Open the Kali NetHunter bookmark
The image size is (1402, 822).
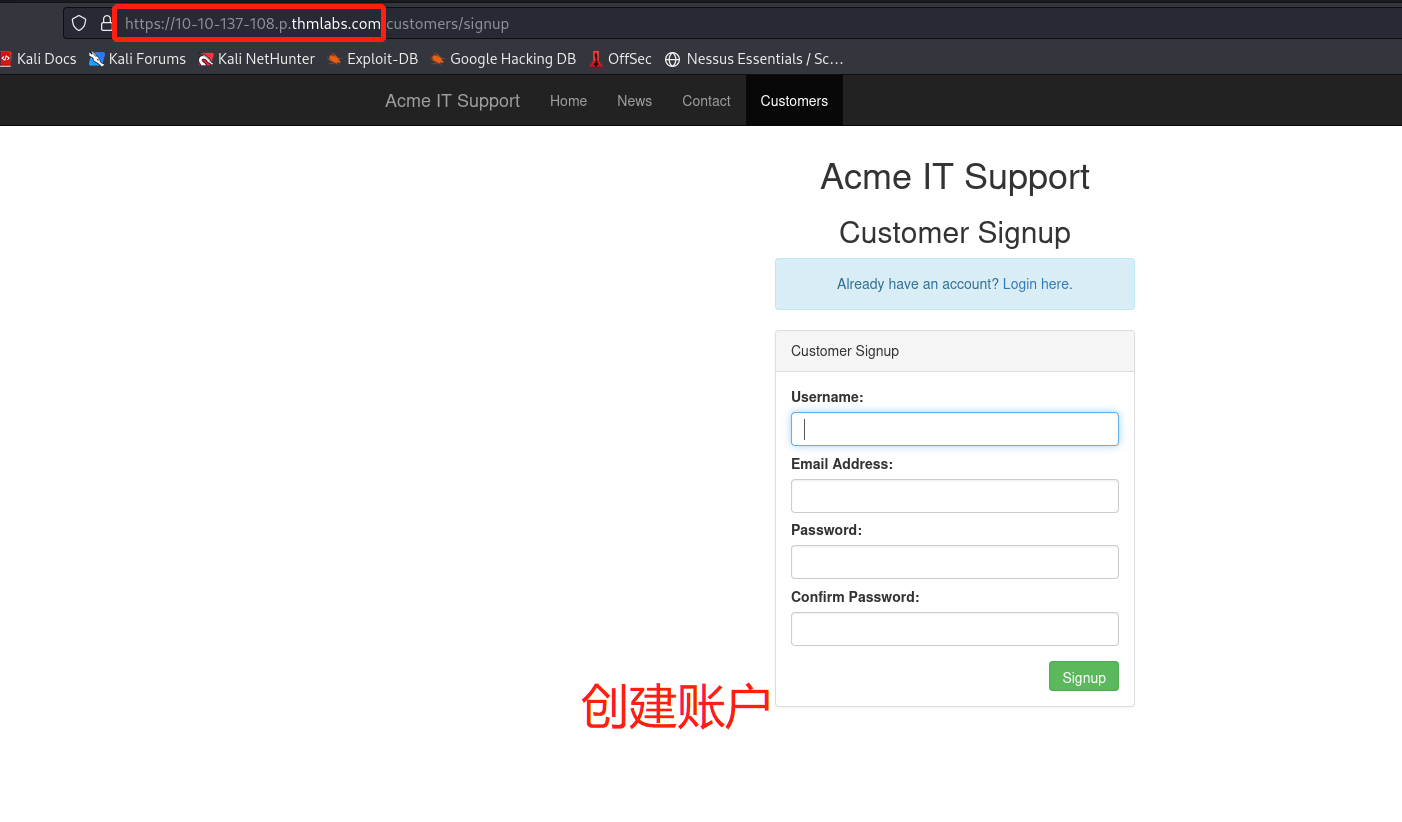257,59
